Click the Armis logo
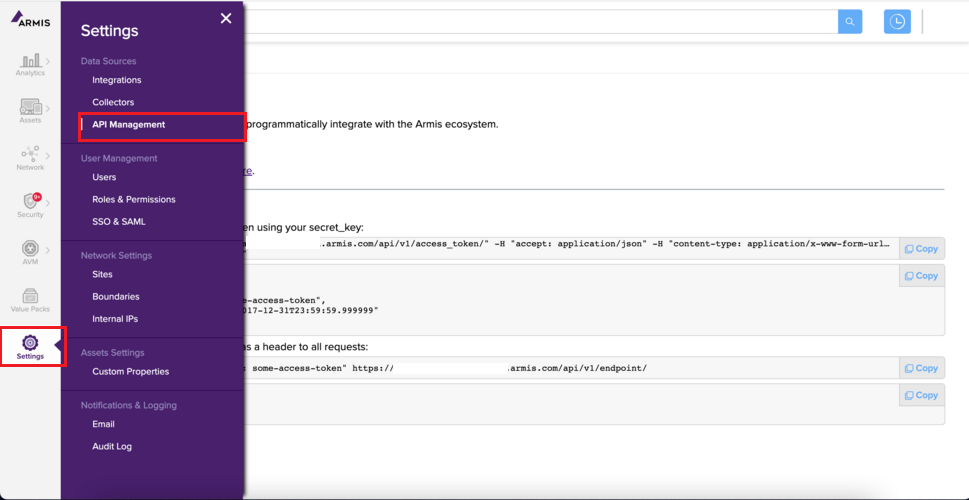Image resolution: width=969 pixels, height=500 pixels. click(30, 20)
